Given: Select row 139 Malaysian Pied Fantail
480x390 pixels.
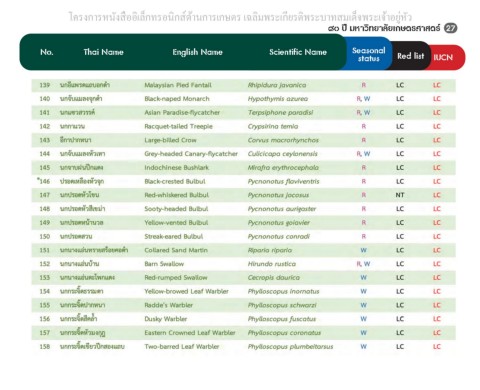Looking at the screenshot, I should 244,85.
